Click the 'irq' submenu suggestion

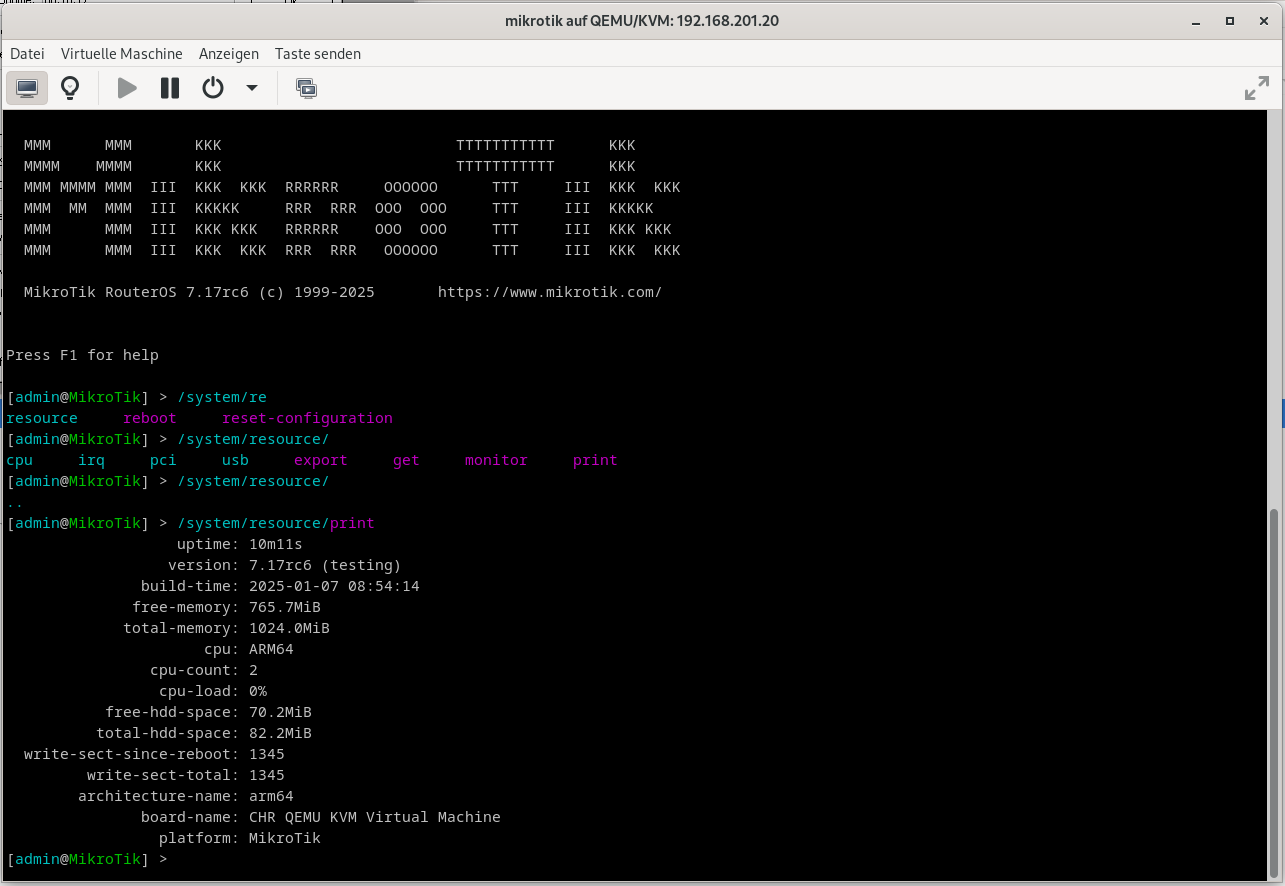click(91, 460)
